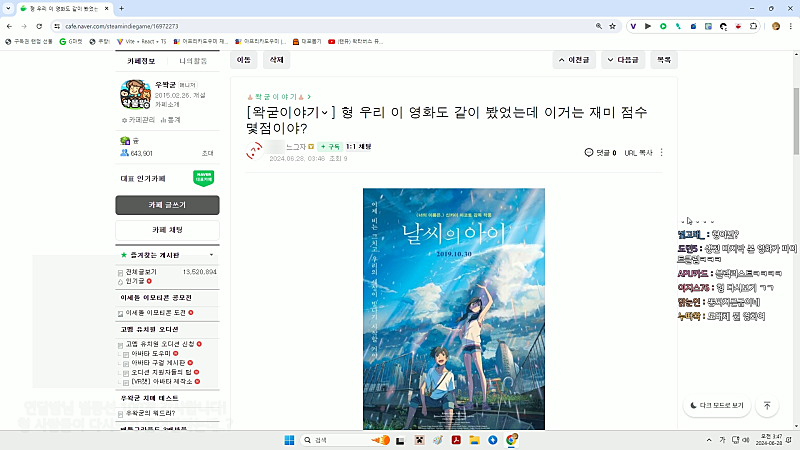Click the zoom magnifier icon in address bar
The image size is (800, 450).
599,26
